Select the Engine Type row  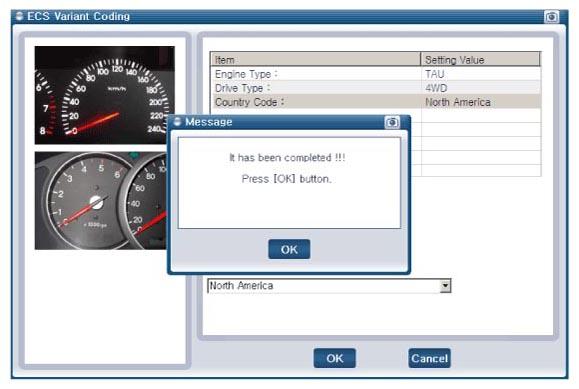[x=376, y=74]
